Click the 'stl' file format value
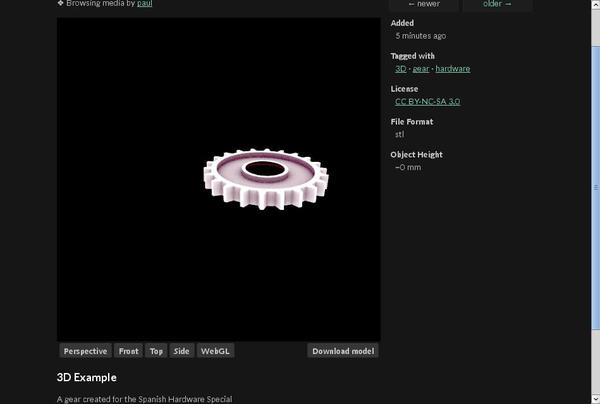This screenshot has width=600, height=404. [399, 135]
